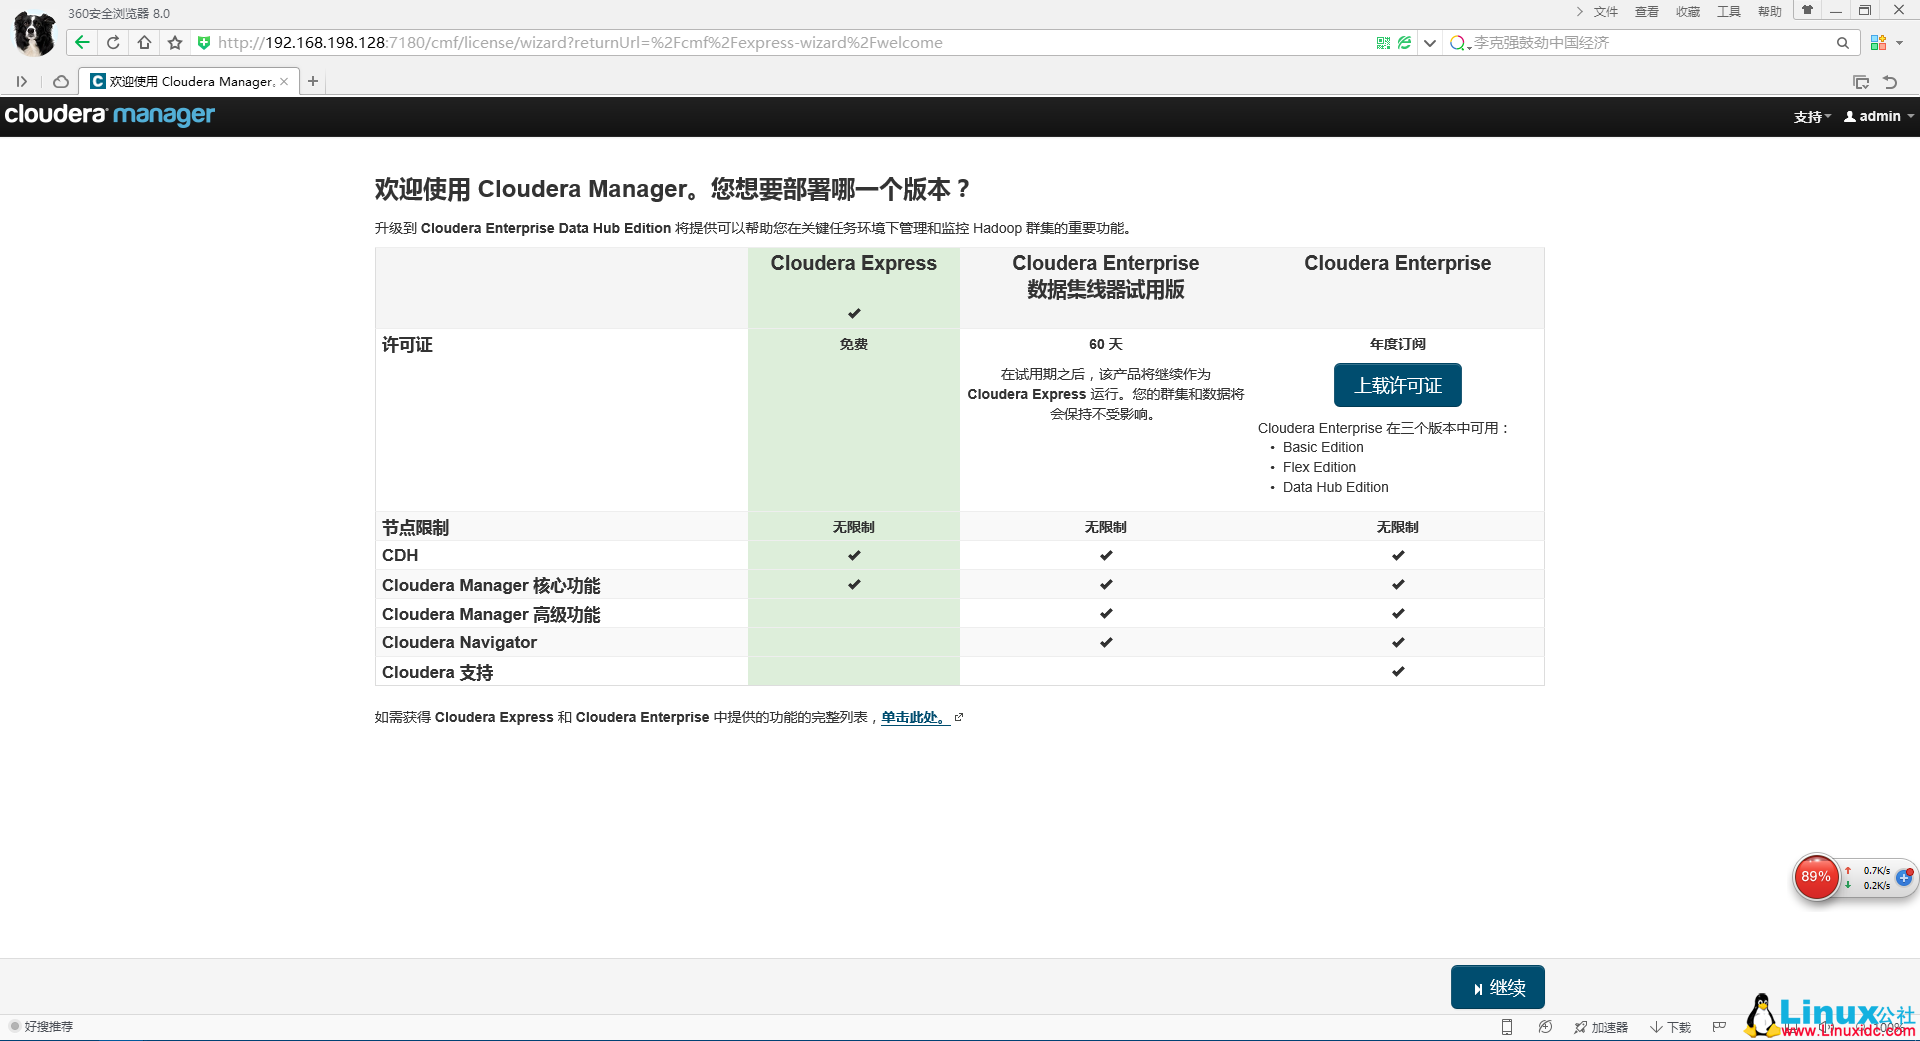Click inside the browser address bar

[x=700, y=42]
